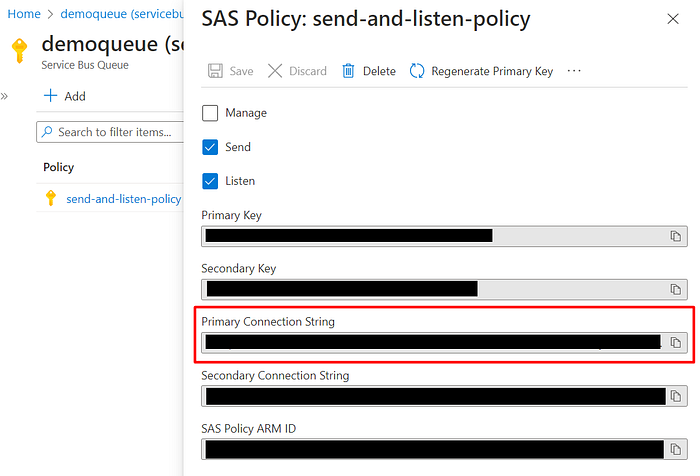The height and width of the screenshot is (476, 700).
Task: Go to Home in breadcrumb
Action: (24, 14)
